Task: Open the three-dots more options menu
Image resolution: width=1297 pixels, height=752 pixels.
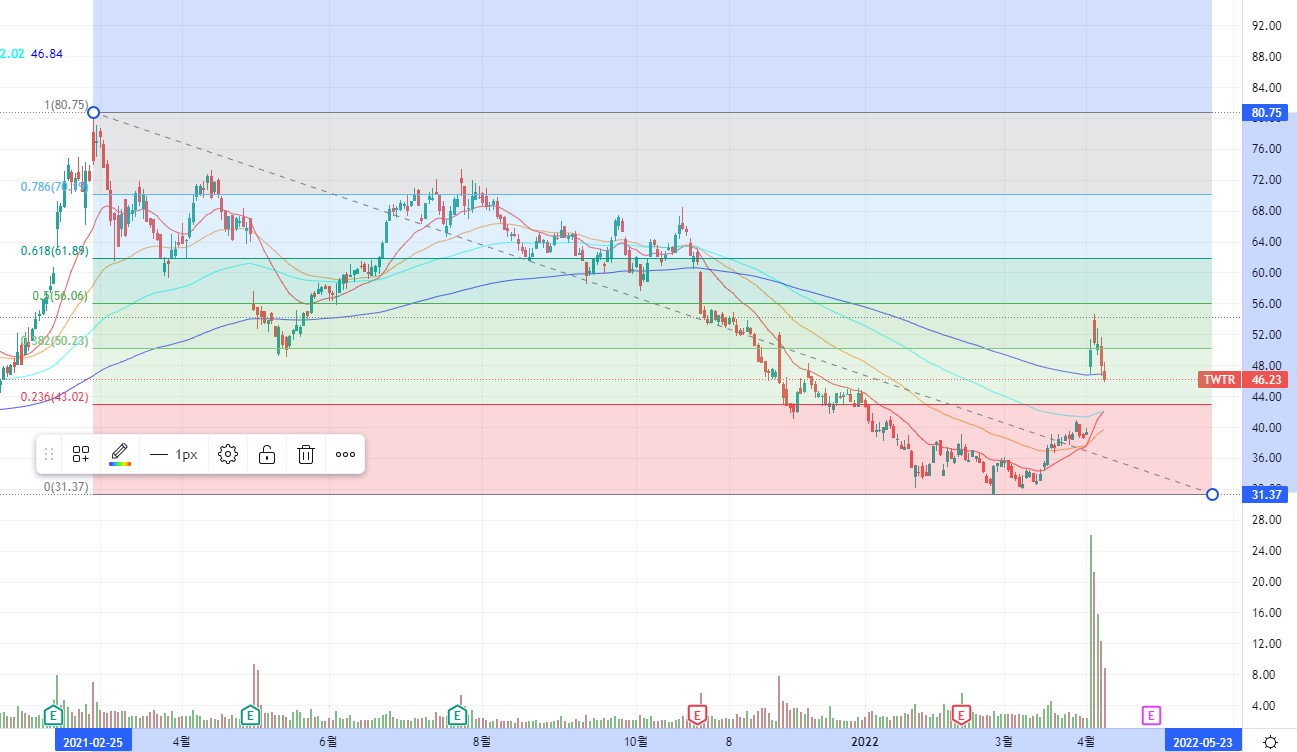Action: coord(345,454)
